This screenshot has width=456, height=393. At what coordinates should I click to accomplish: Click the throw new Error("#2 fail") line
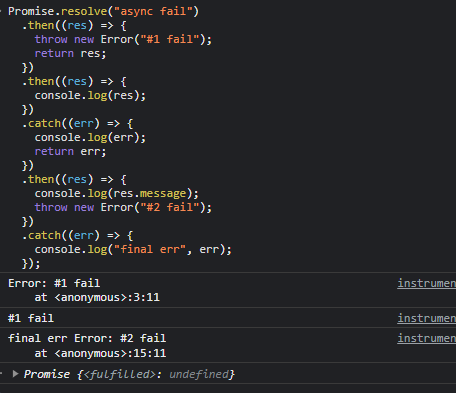point(123,207)
